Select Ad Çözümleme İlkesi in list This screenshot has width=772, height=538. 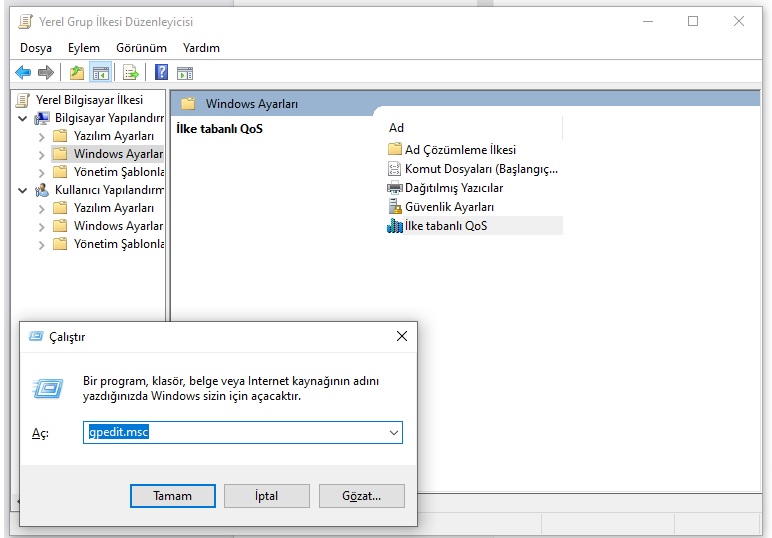[460, 149]
